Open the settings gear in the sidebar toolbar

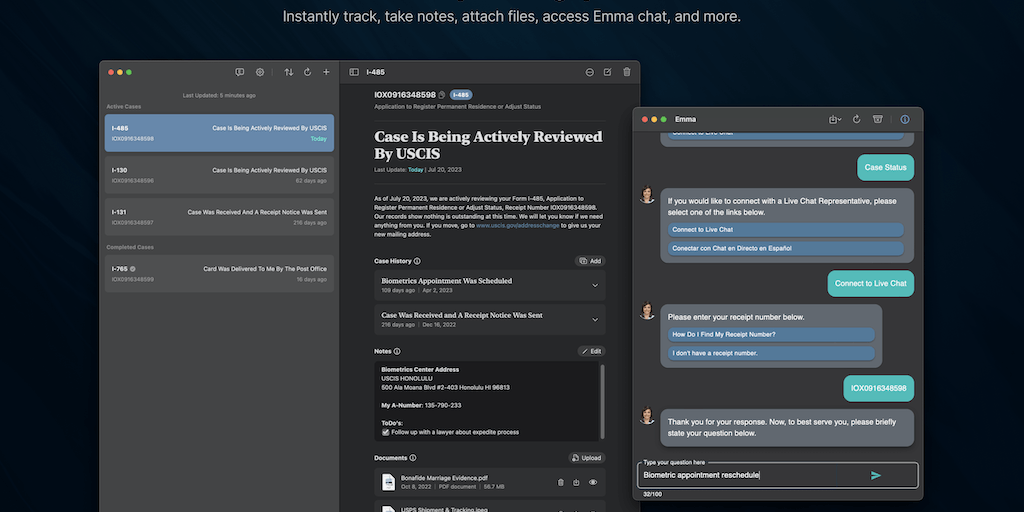click(x=260, y=72)
